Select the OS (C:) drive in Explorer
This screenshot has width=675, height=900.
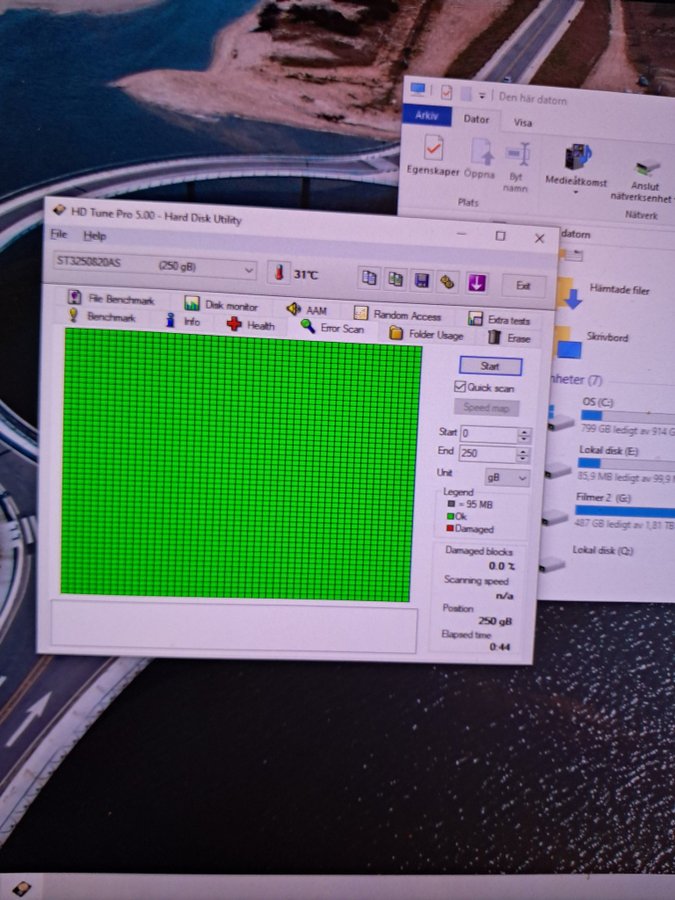click(x=610, y=416)
